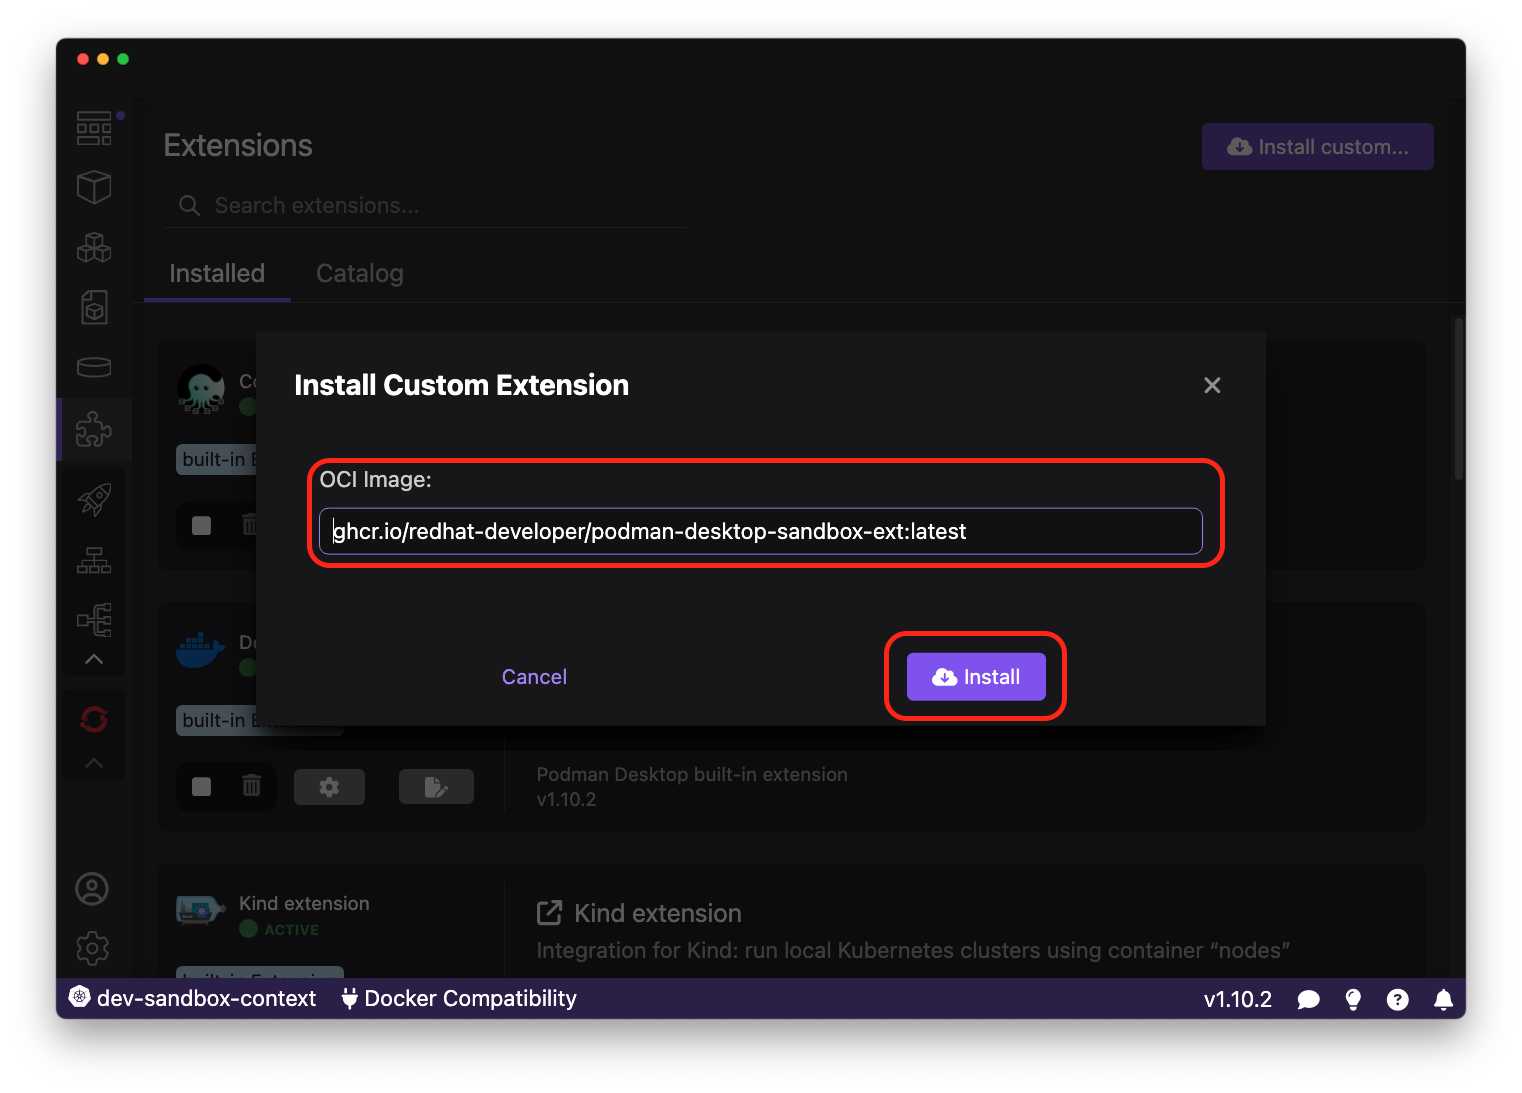This screenshot has width=1522, height=1093.
Task: Open the Pods stacked-cubes icon in sidebar
Action: point(94,247)
